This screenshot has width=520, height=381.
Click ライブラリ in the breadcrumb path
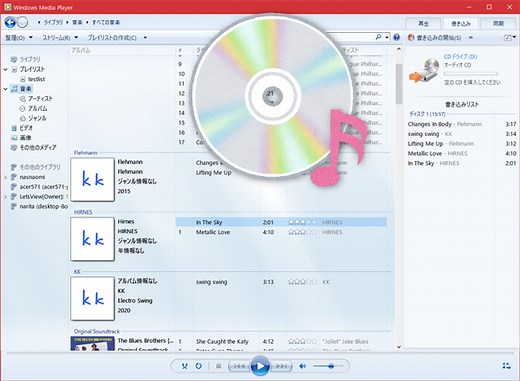pos(53,22)
